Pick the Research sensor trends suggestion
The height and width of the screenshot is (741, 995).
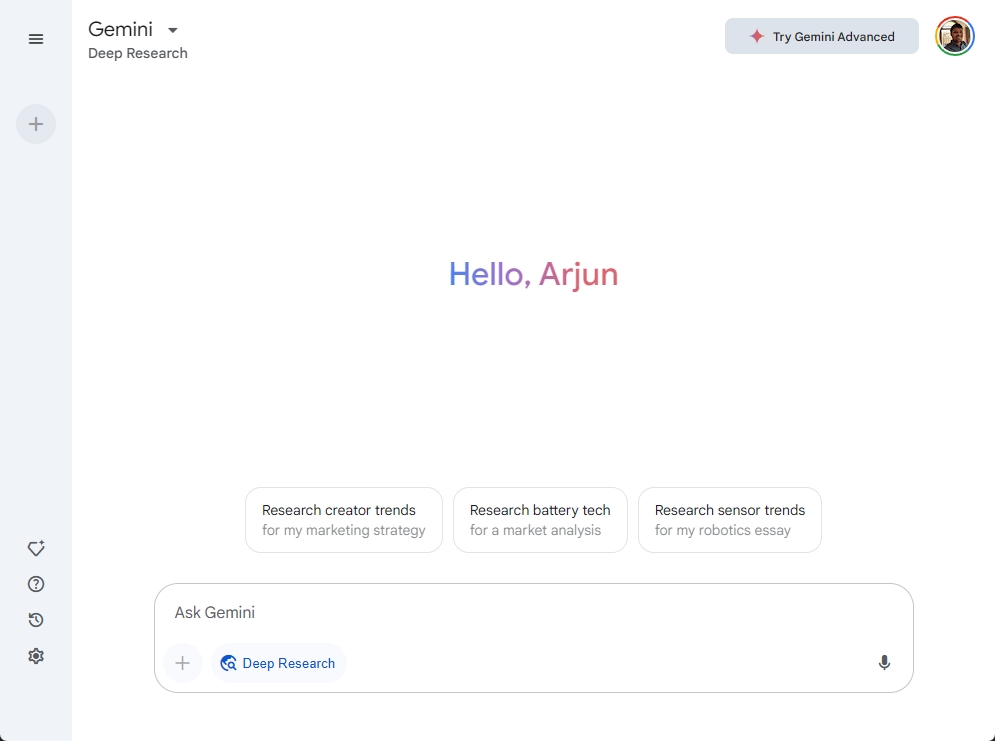click(729, 519)
